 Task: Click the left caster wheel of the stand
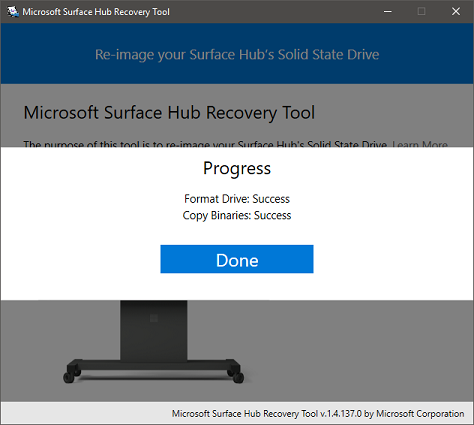[x=69, y=377]
